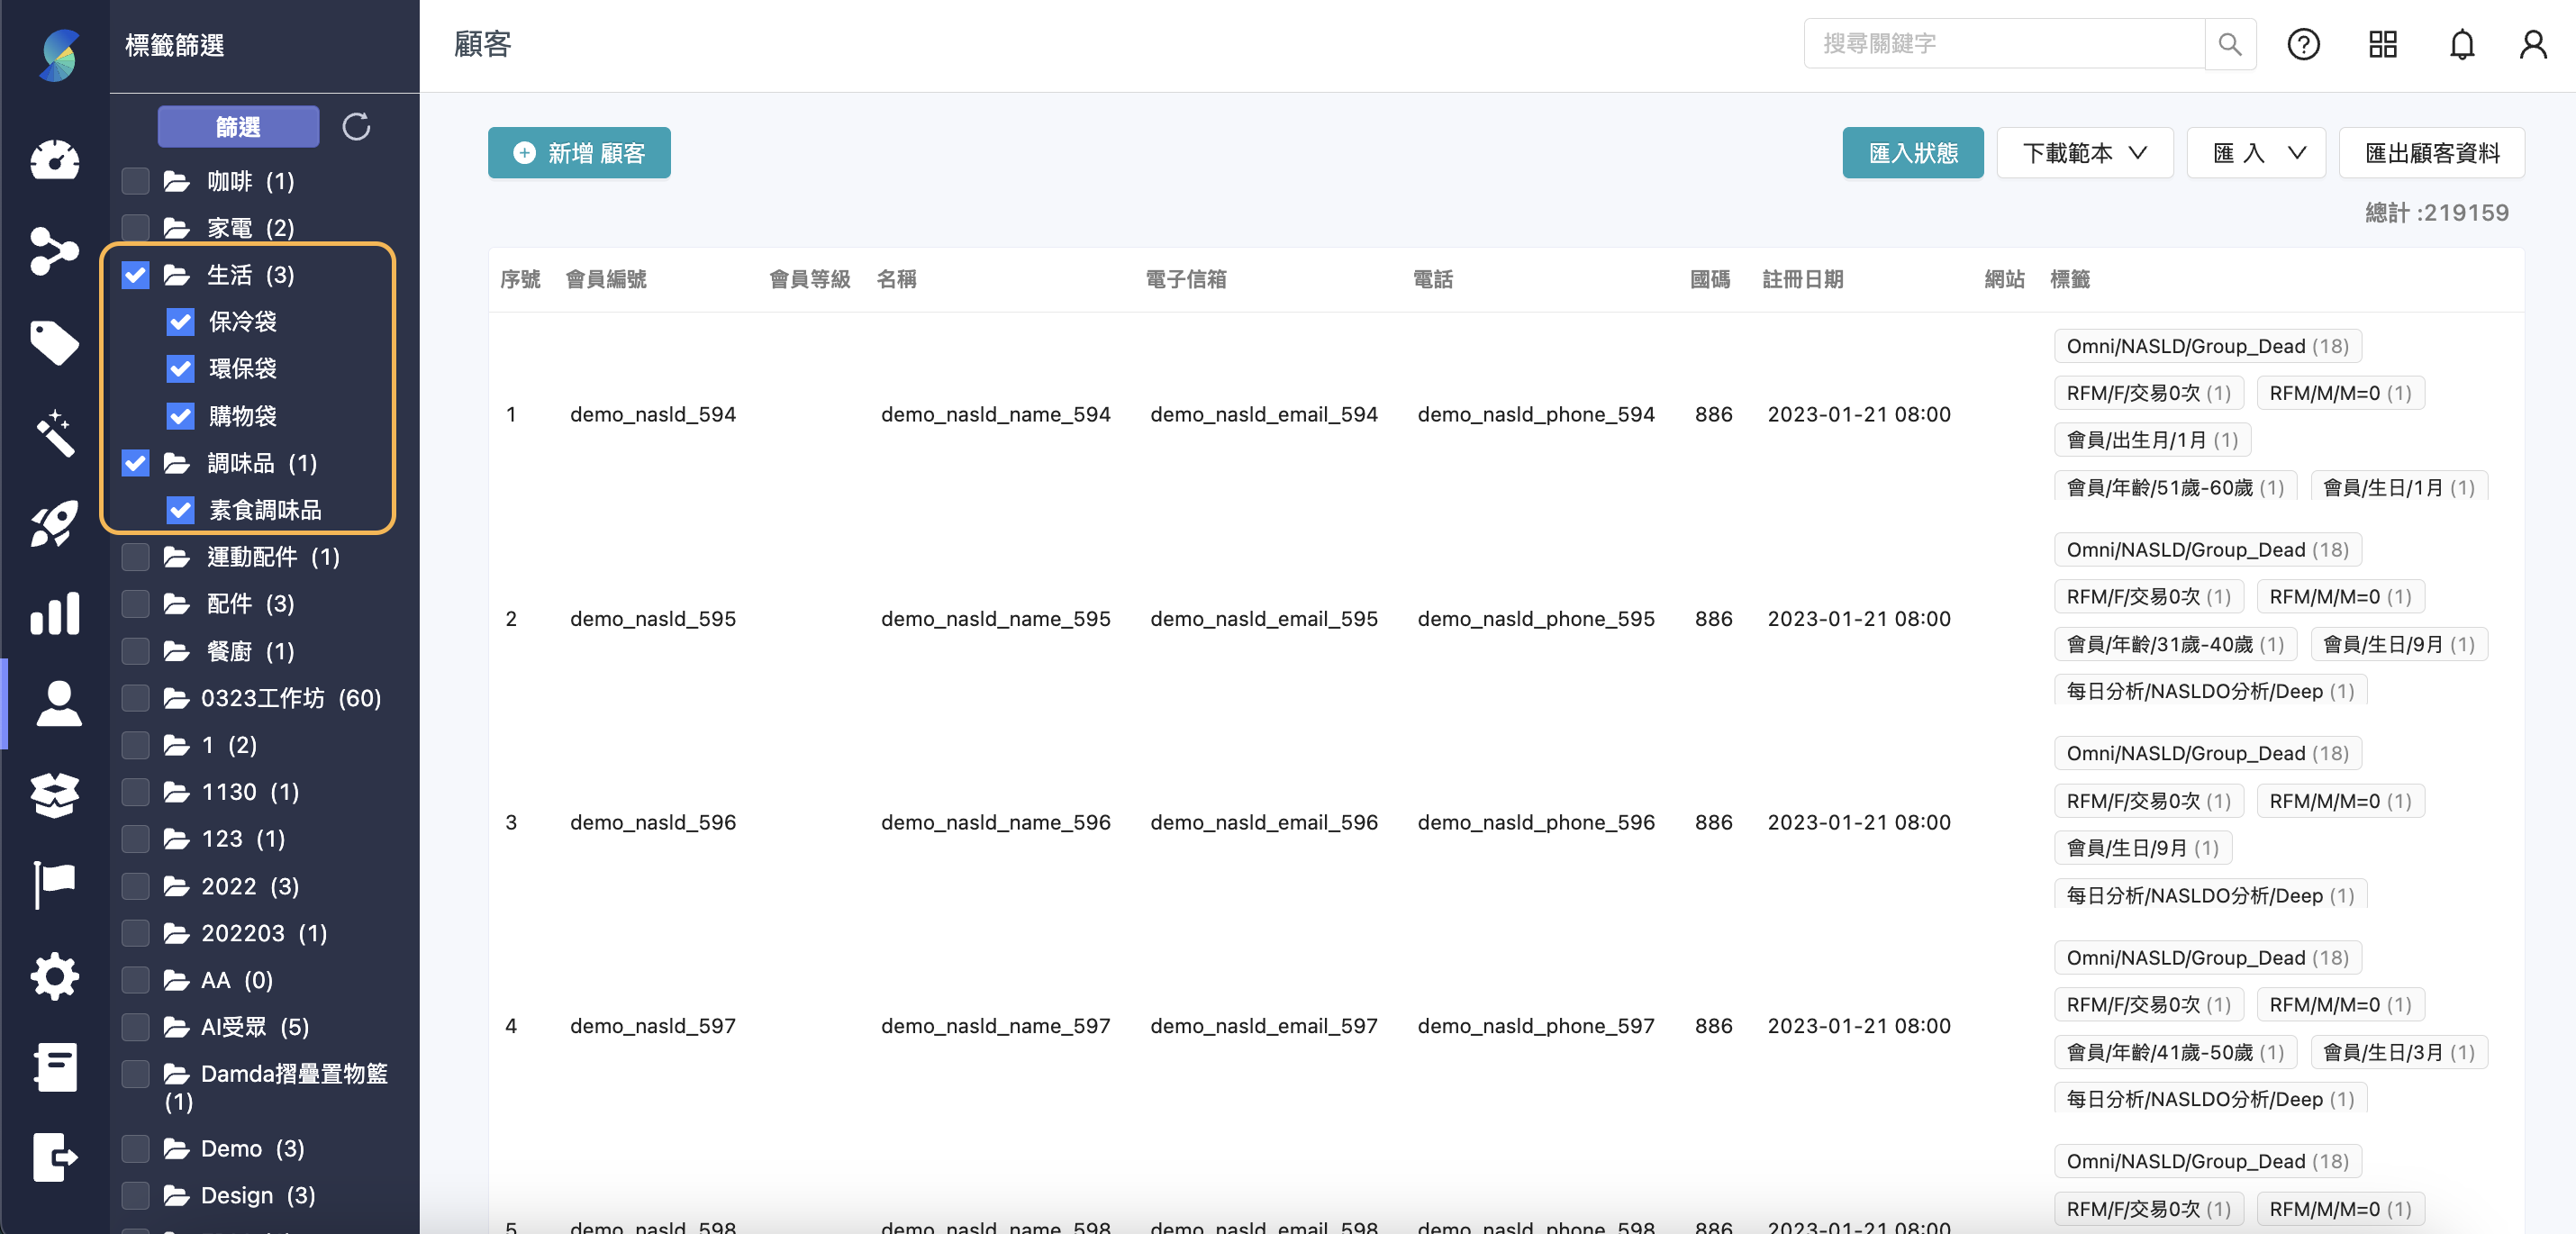This screenshot has height=1234, width=2576.
Task: Click the 會員編號 column header
Action: [x=606, y=279]
